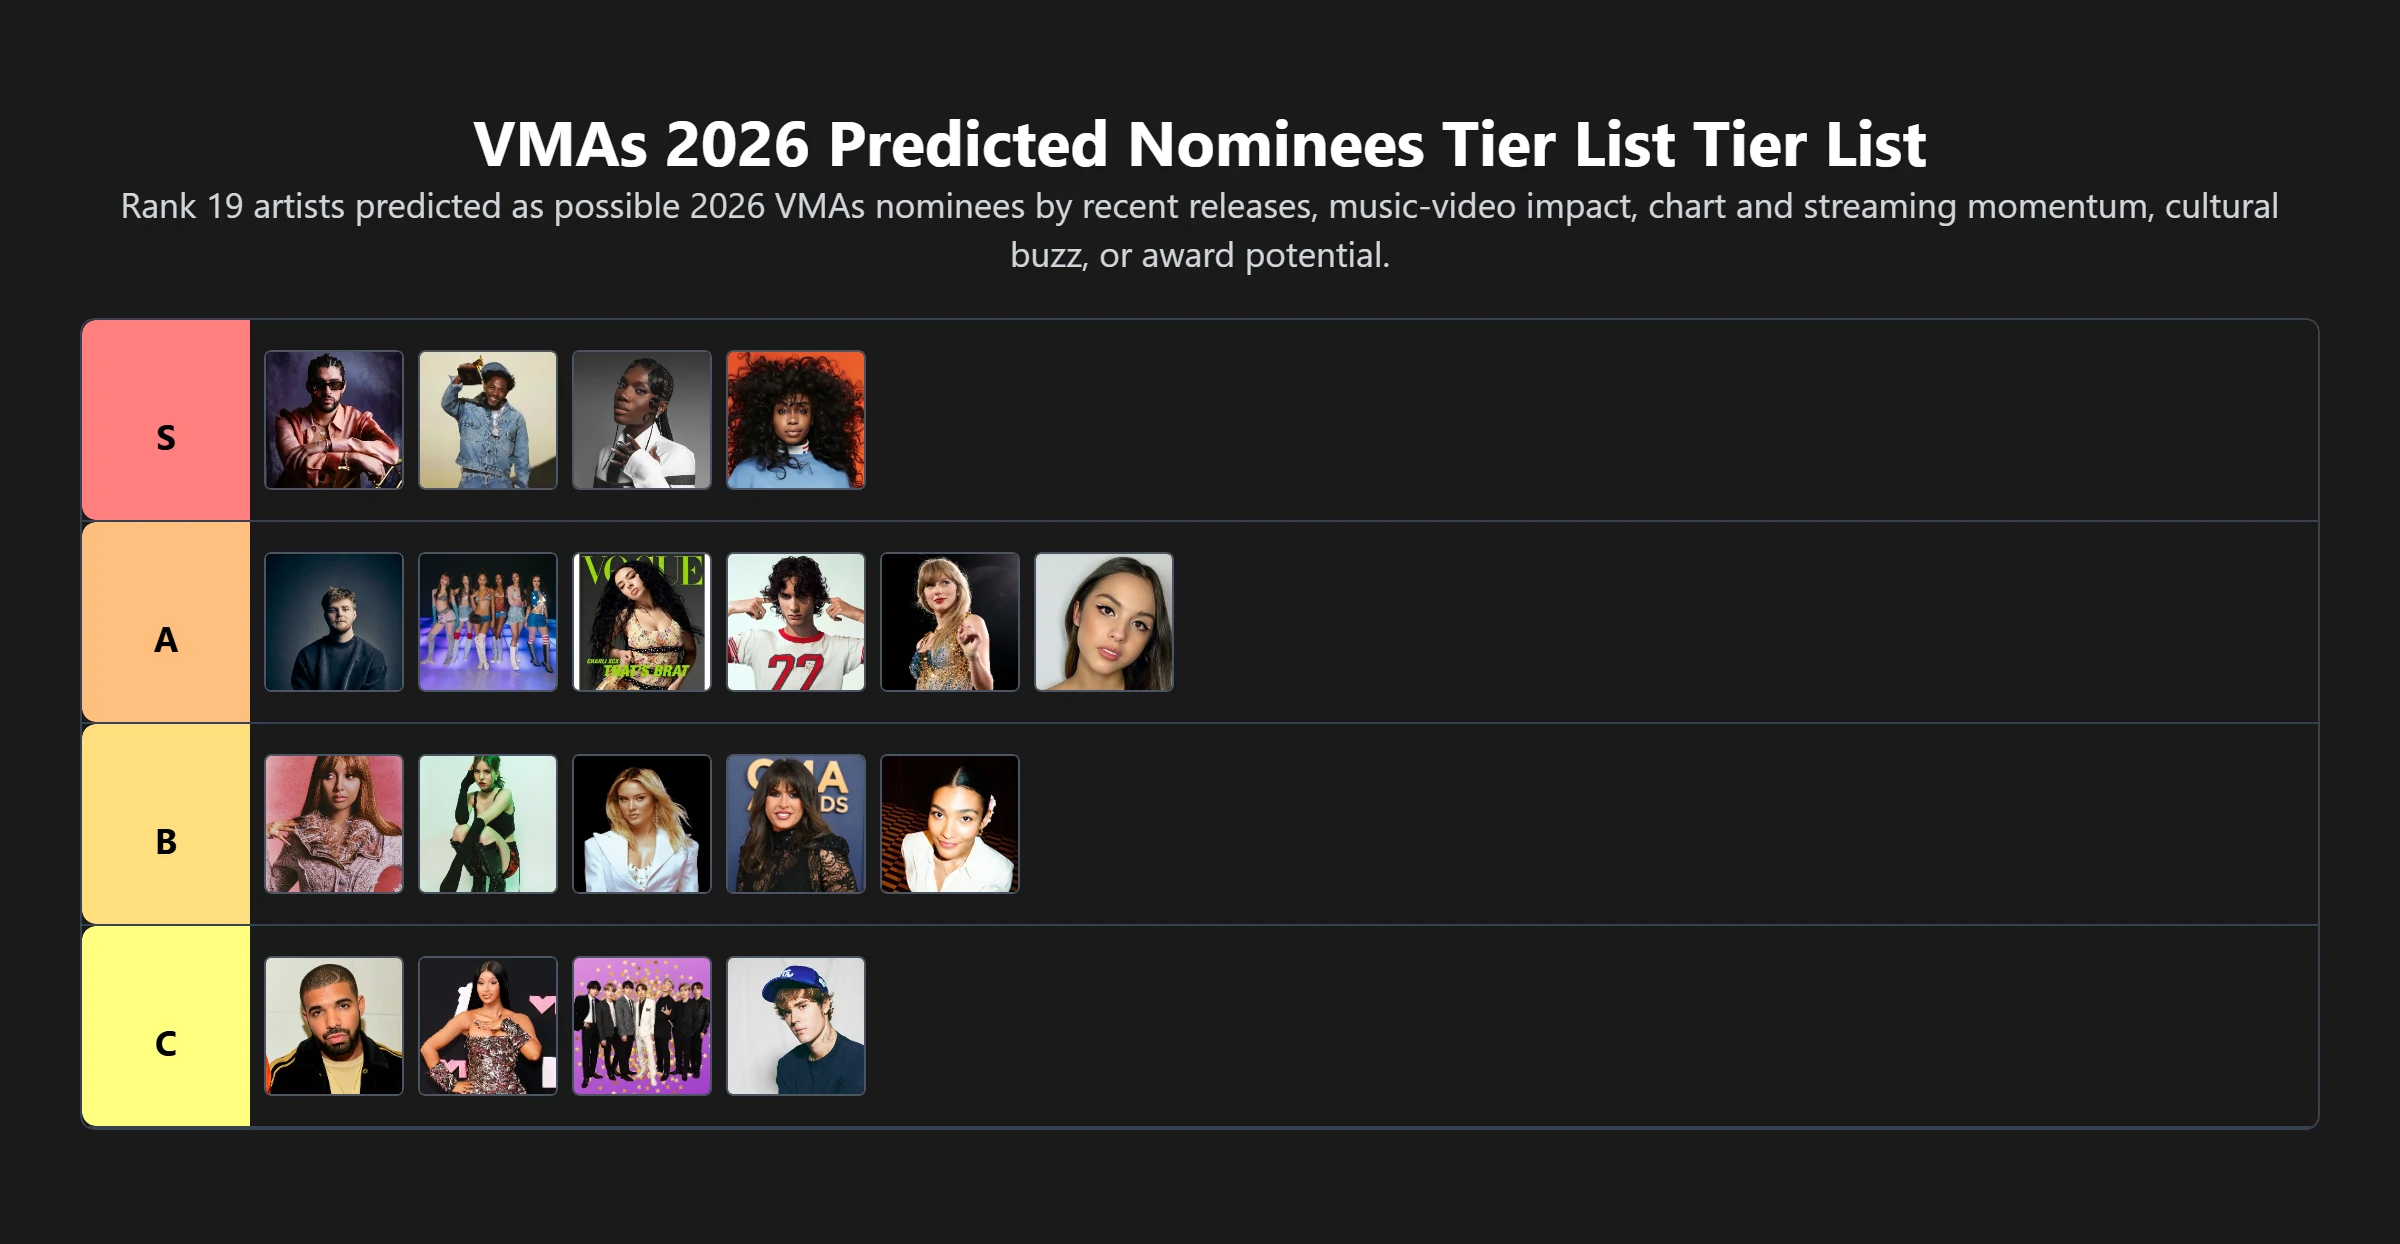
Task: Select the girl group thumbnail in A tier
Action: [x=488, y=622]
